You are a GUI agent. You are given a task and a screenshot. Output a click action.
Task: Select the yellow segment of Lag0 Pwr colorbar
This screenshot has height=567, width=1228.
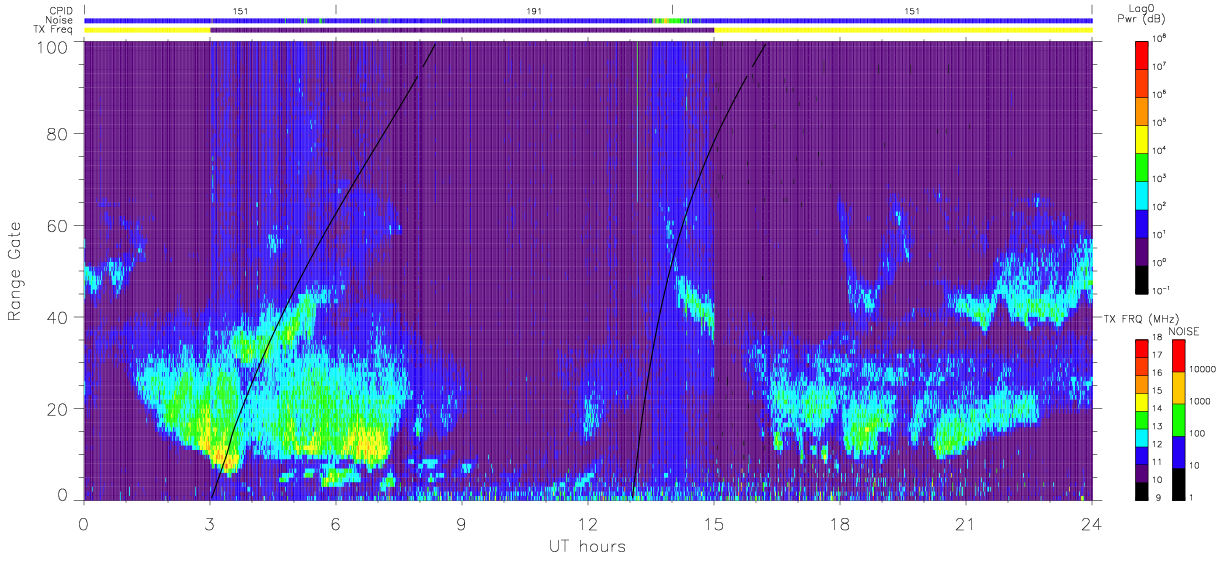click(x=1143, y=137)
